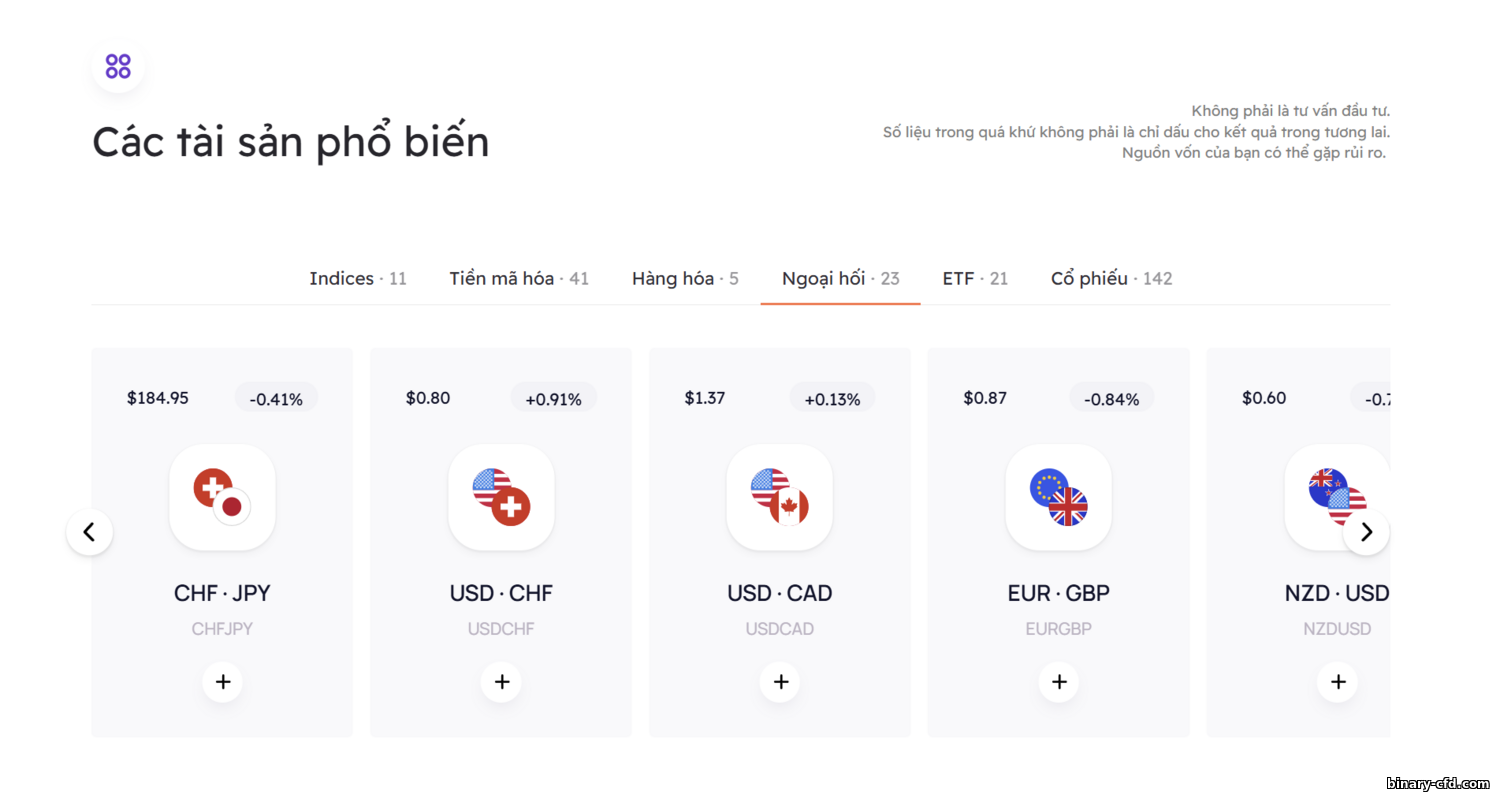Click the -0.41% change badge on CHFJPY
The image size is (1500, 802).
click(276, 399)
